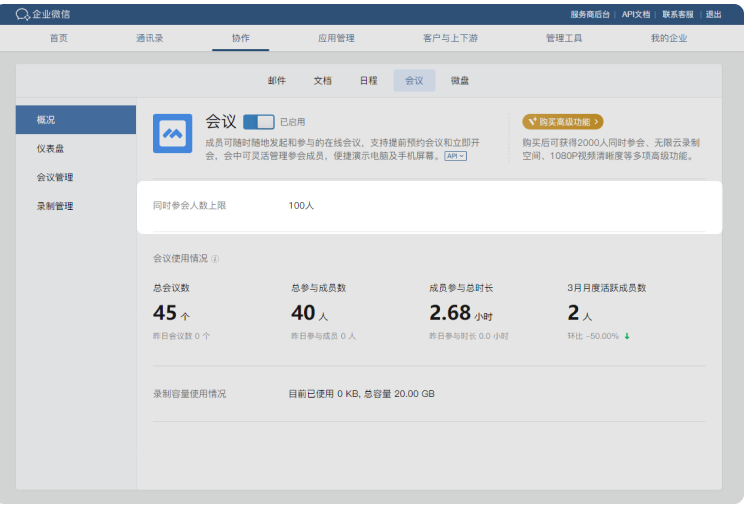Click the info icon beside 会议使用情况
Screen dimensions: 747x511
(x=215, y=259)
